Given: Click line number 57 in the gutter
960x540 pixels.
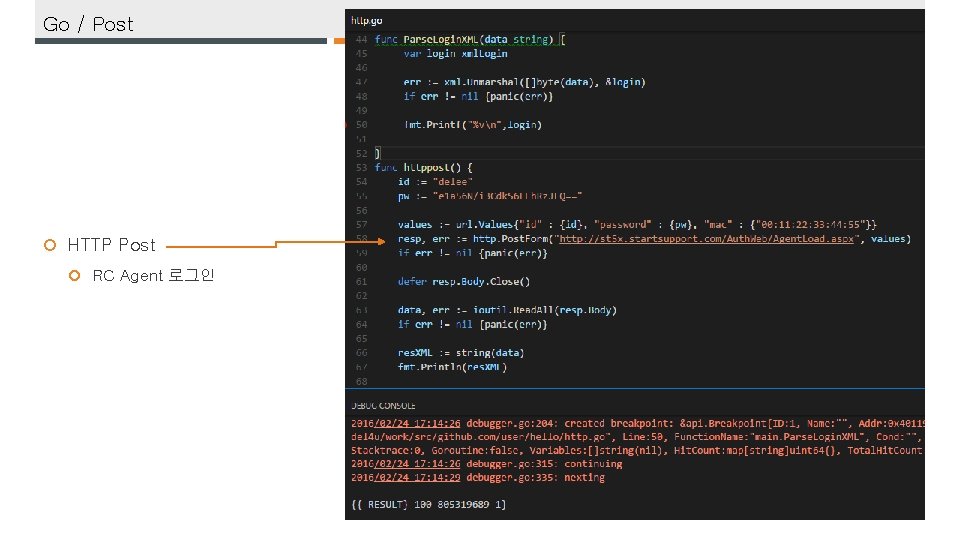Looking at the screenshot, I should pyautogui.click(x=361, y=225).
